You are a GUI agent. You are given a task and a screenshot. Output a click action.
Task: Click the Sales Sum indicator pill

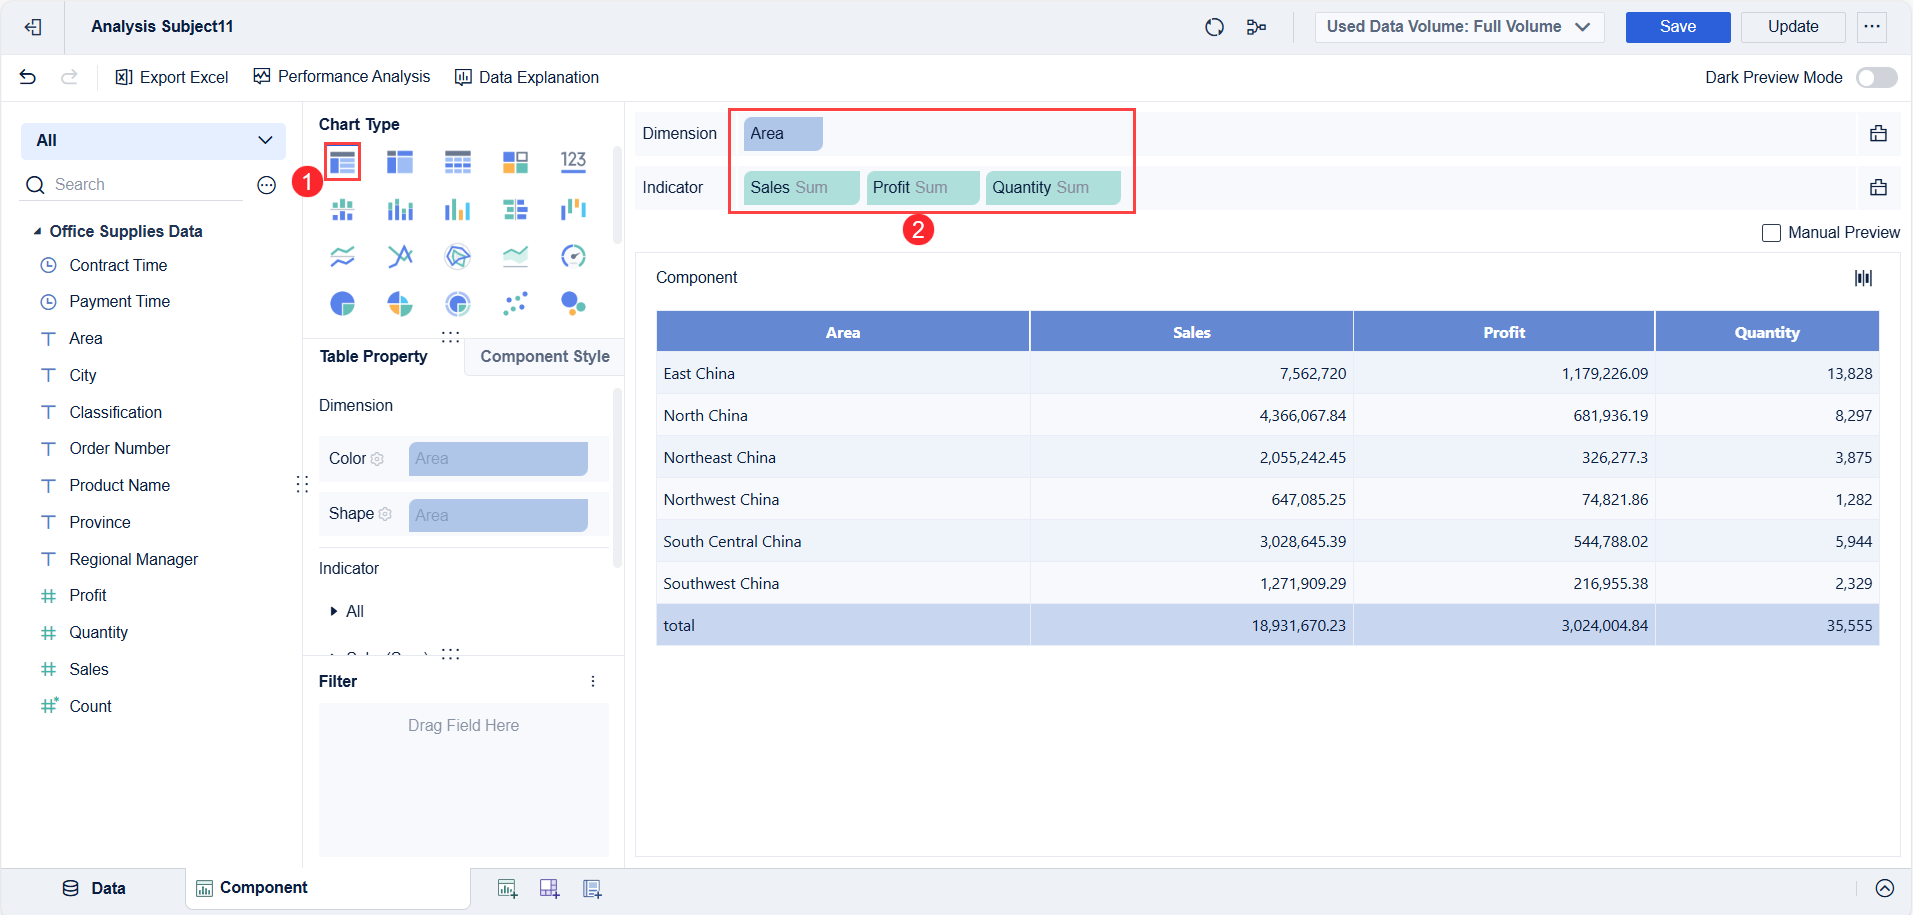click(801, 188)
